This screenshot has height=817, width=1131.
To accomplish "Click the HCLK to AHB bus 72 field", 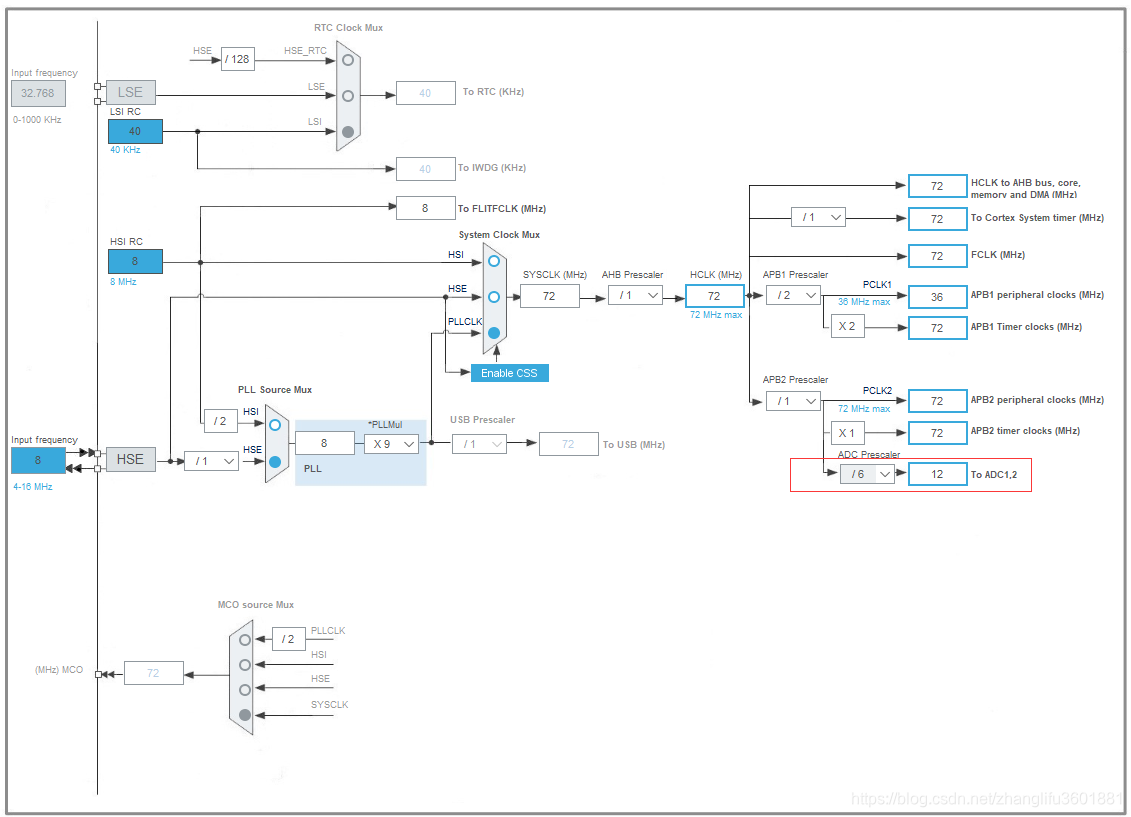I will coord(937,185).
